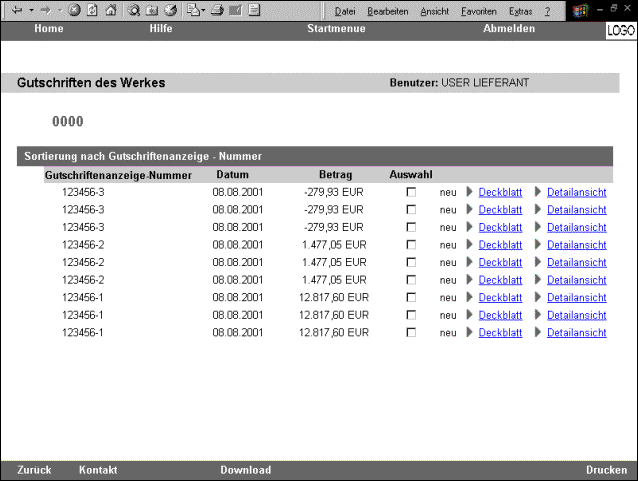638x481 pixels.
Task: Open the Ansicht menu
Action: [435, 11]
